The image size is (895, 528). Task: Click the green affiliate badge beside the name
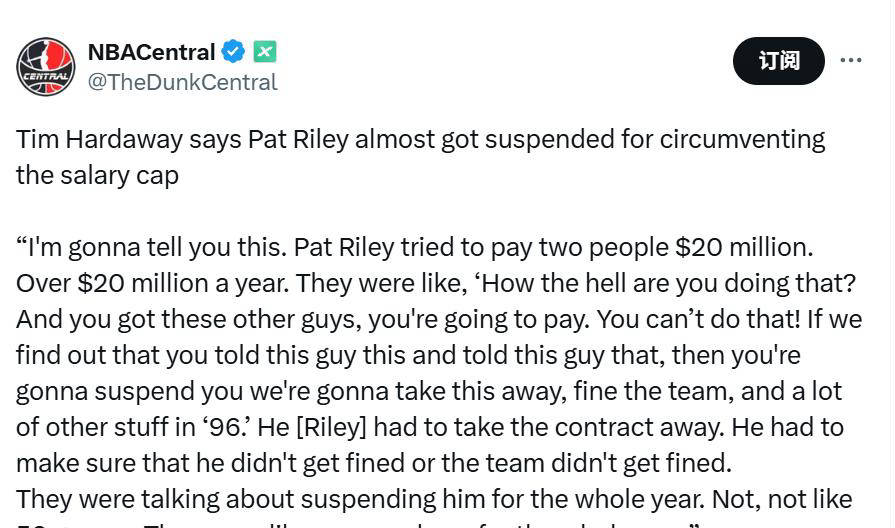[264, 52]
